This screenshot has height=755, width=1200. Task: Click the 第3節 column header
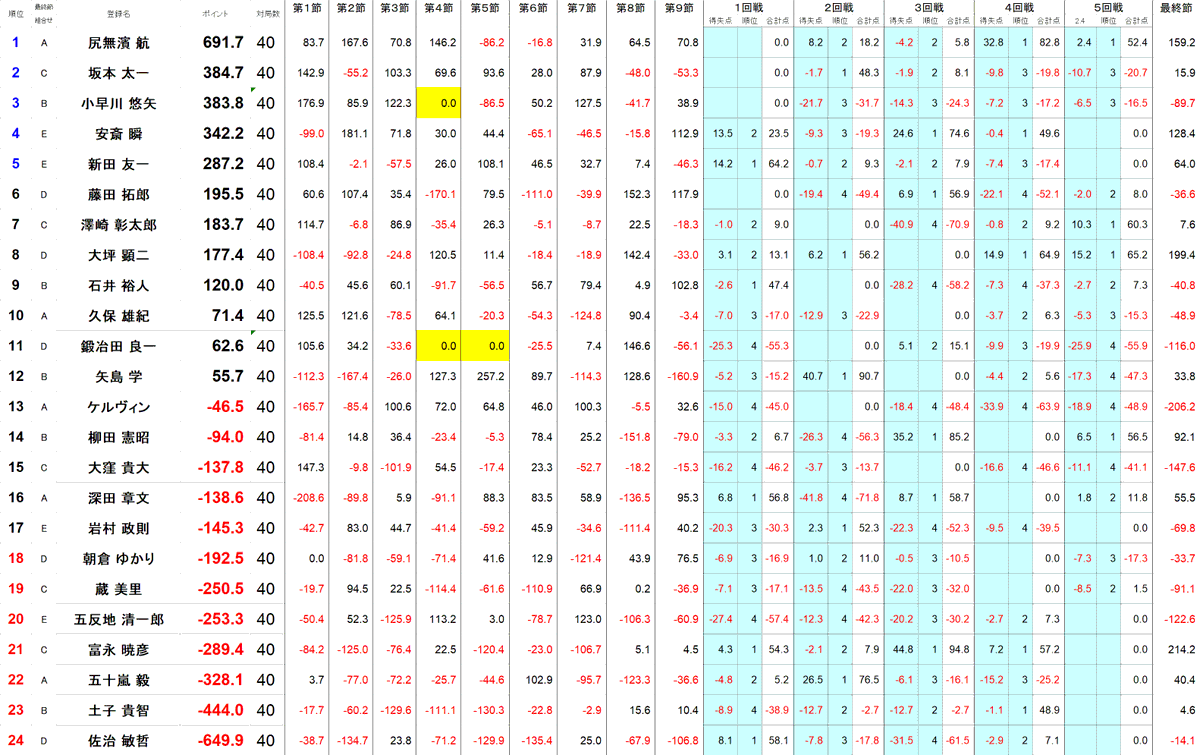(394, 8)
